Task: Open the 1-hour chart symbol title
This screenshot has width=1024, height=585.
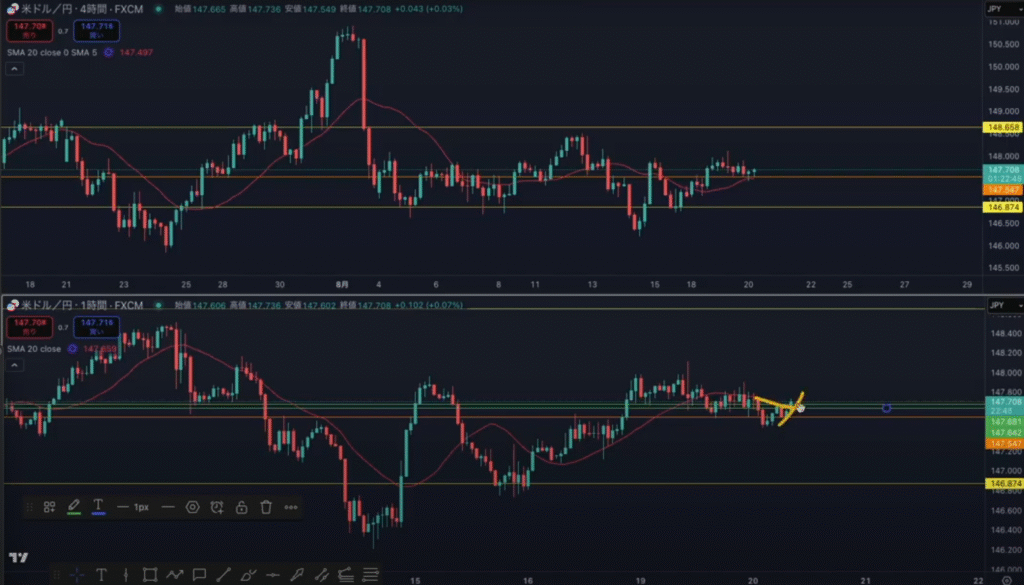Action: tap(82, 306)
